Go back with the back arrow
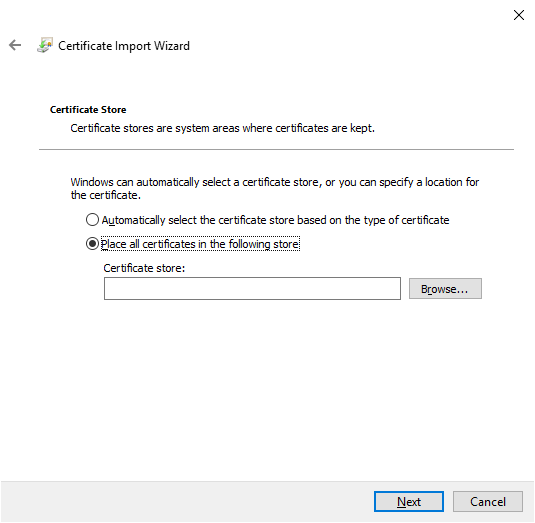Image resolution: width=535 pixels, height=523 pixels. pyautogui.click(x=15, y=45)
